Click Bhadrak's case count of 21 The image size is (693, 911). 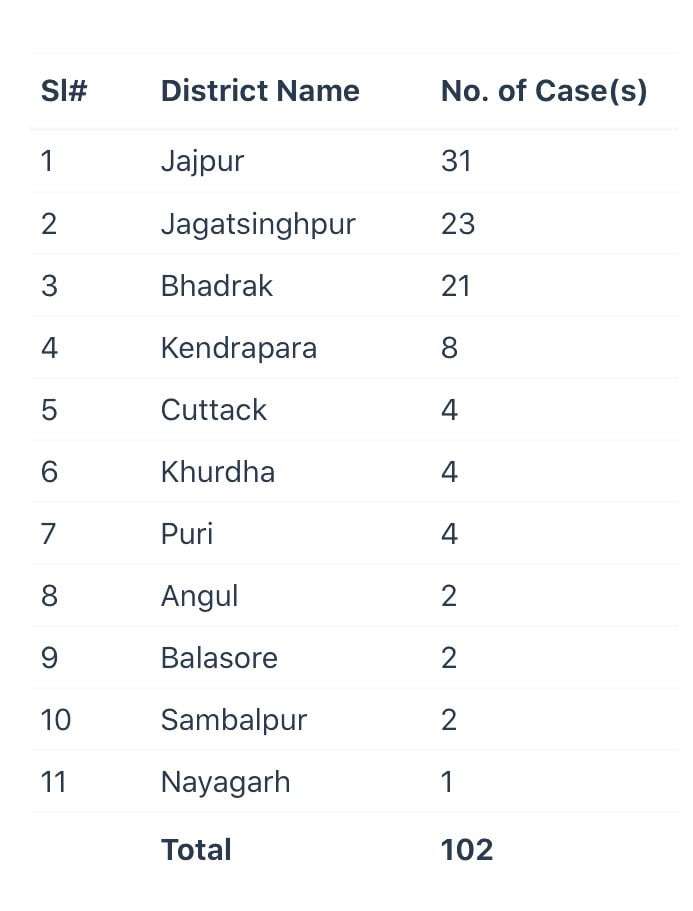(x=456, y=286)
